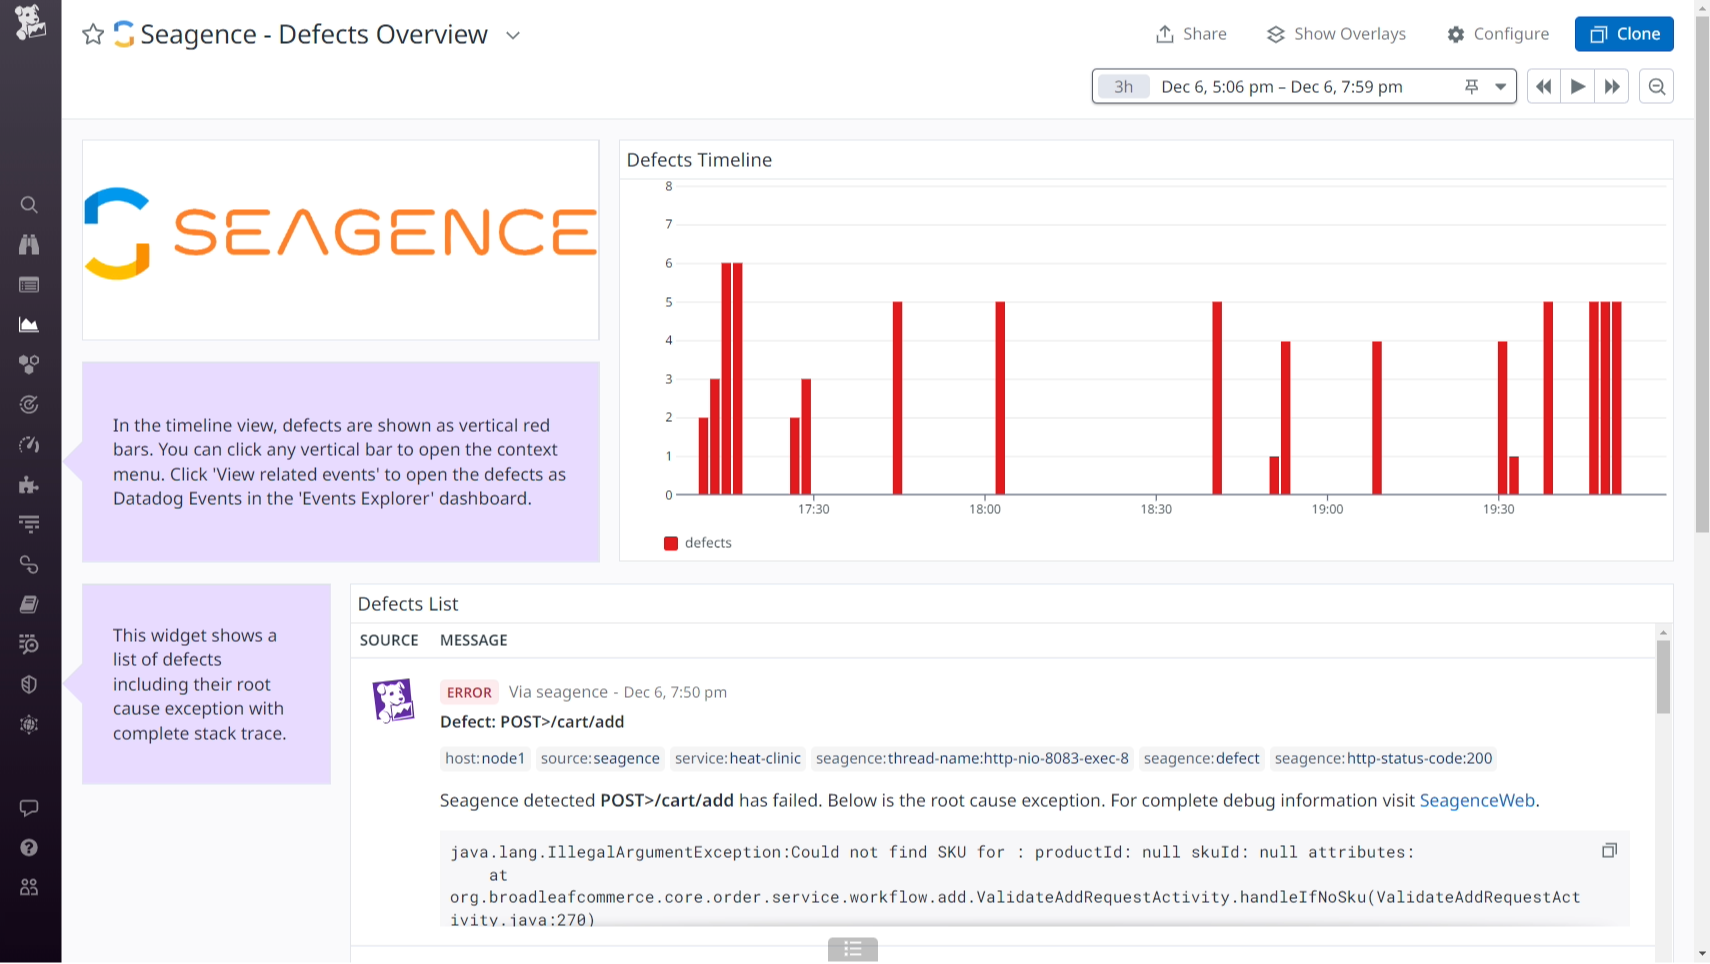Image resolution: width=1710 pixels, height=964 pixels.
Task: Open the APM gauge icon
Action: point(29,444)
